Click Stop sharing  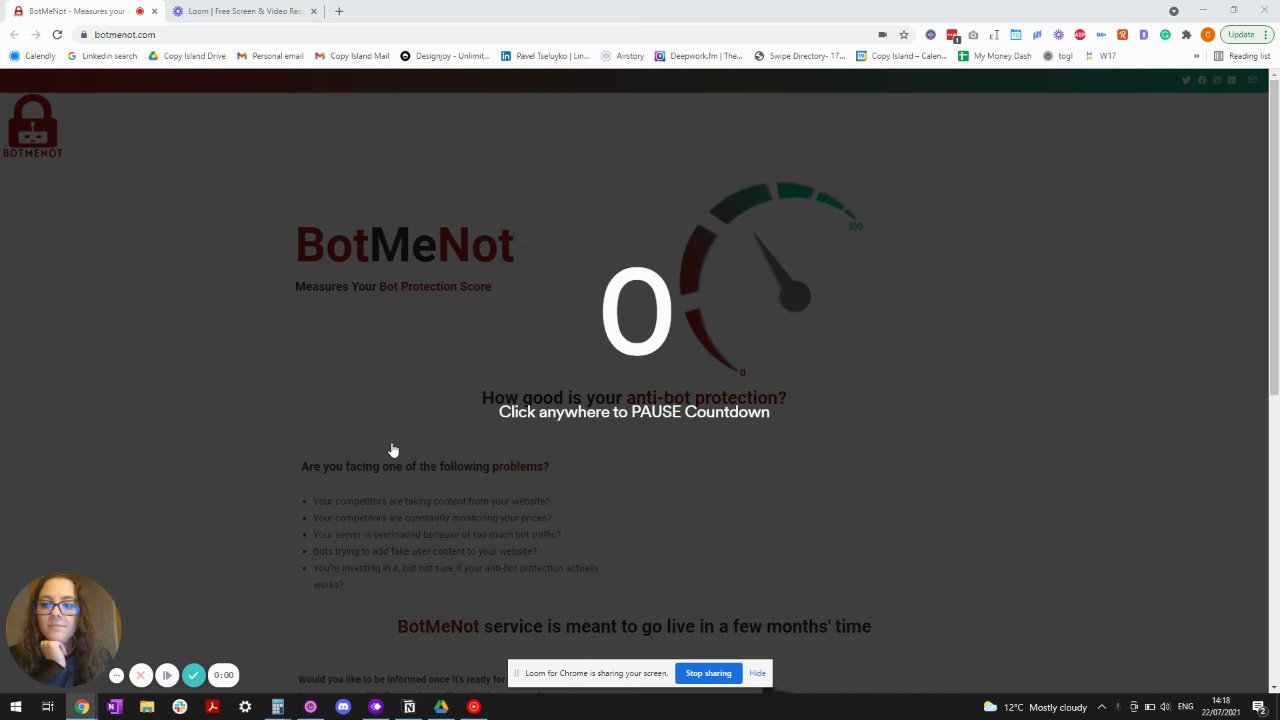(708, 673)
